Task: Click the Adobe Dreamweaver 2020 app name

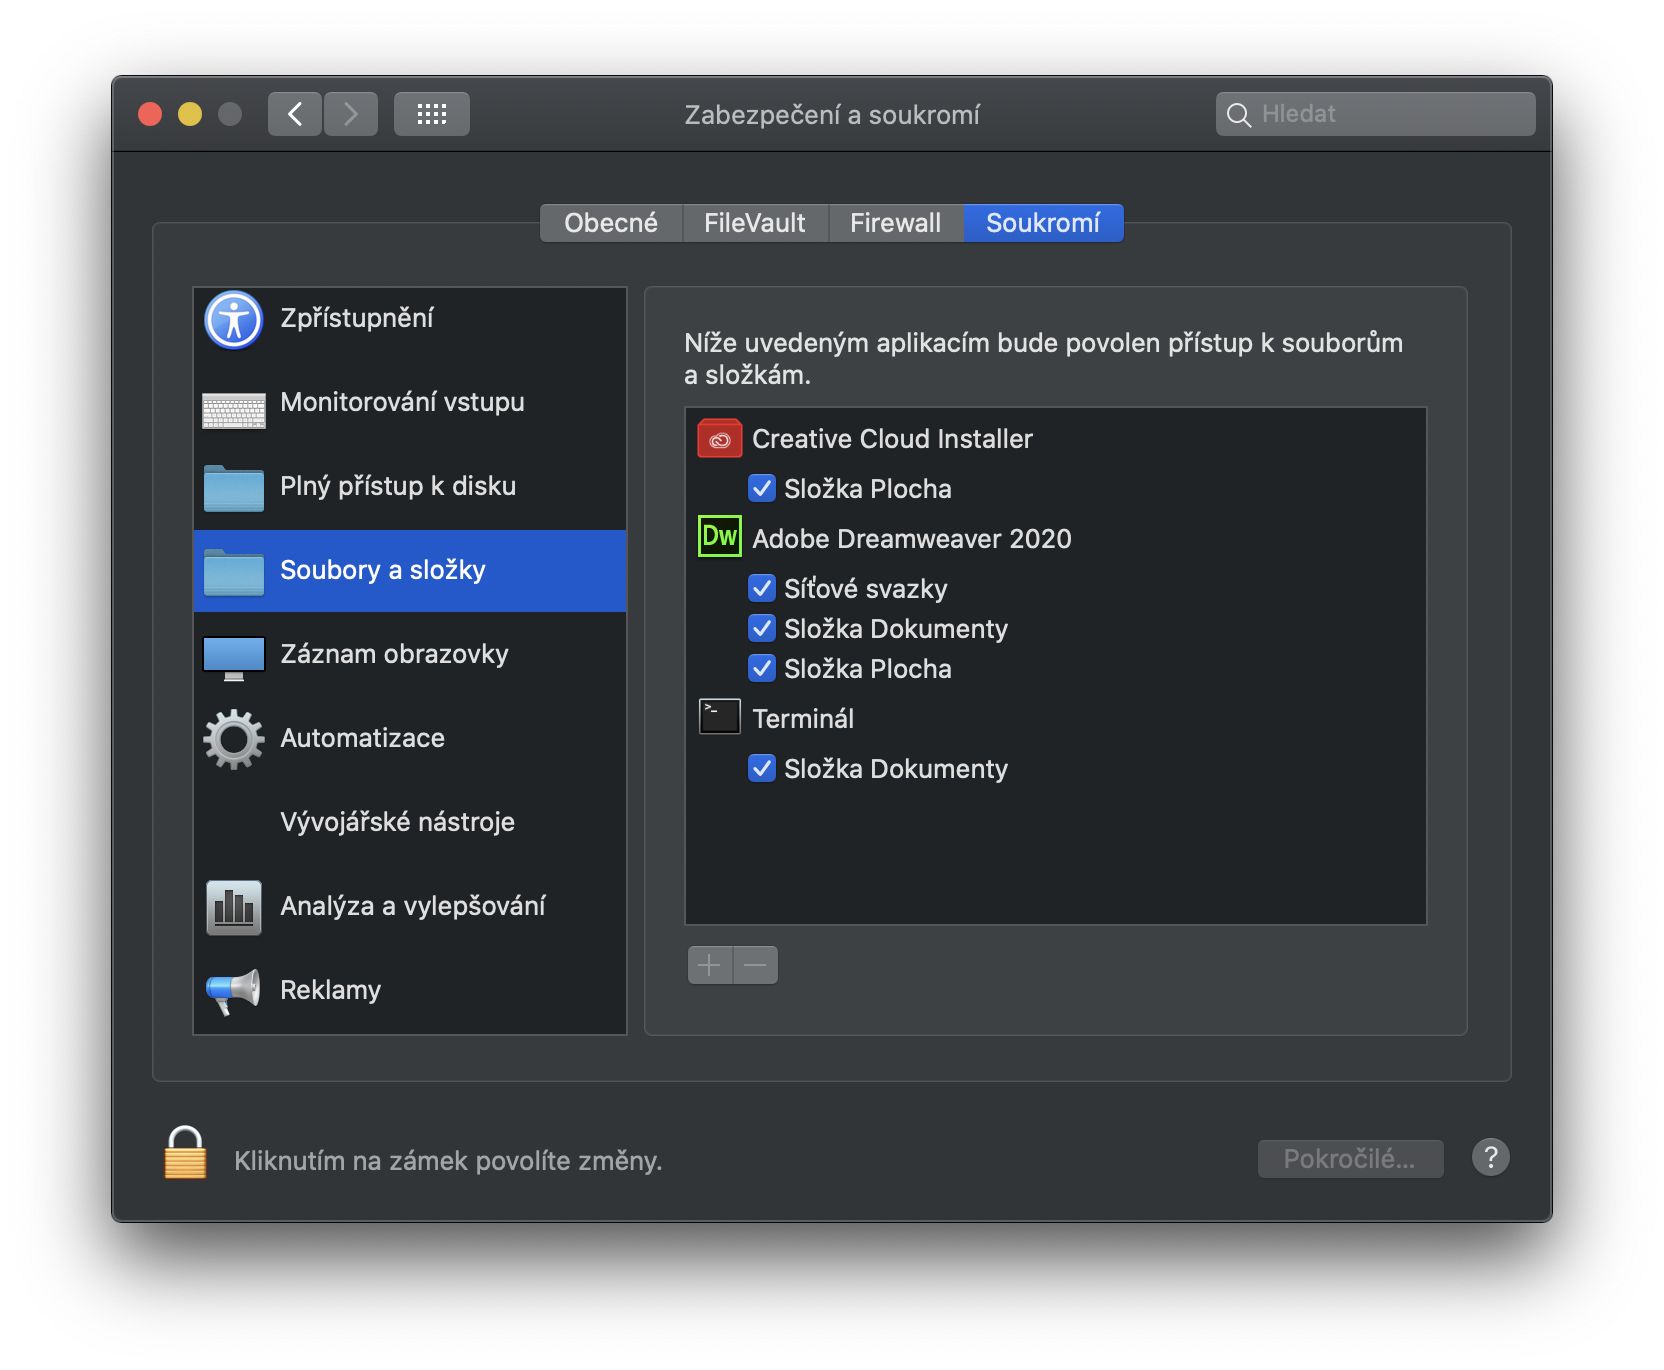Action: (912, 539)
